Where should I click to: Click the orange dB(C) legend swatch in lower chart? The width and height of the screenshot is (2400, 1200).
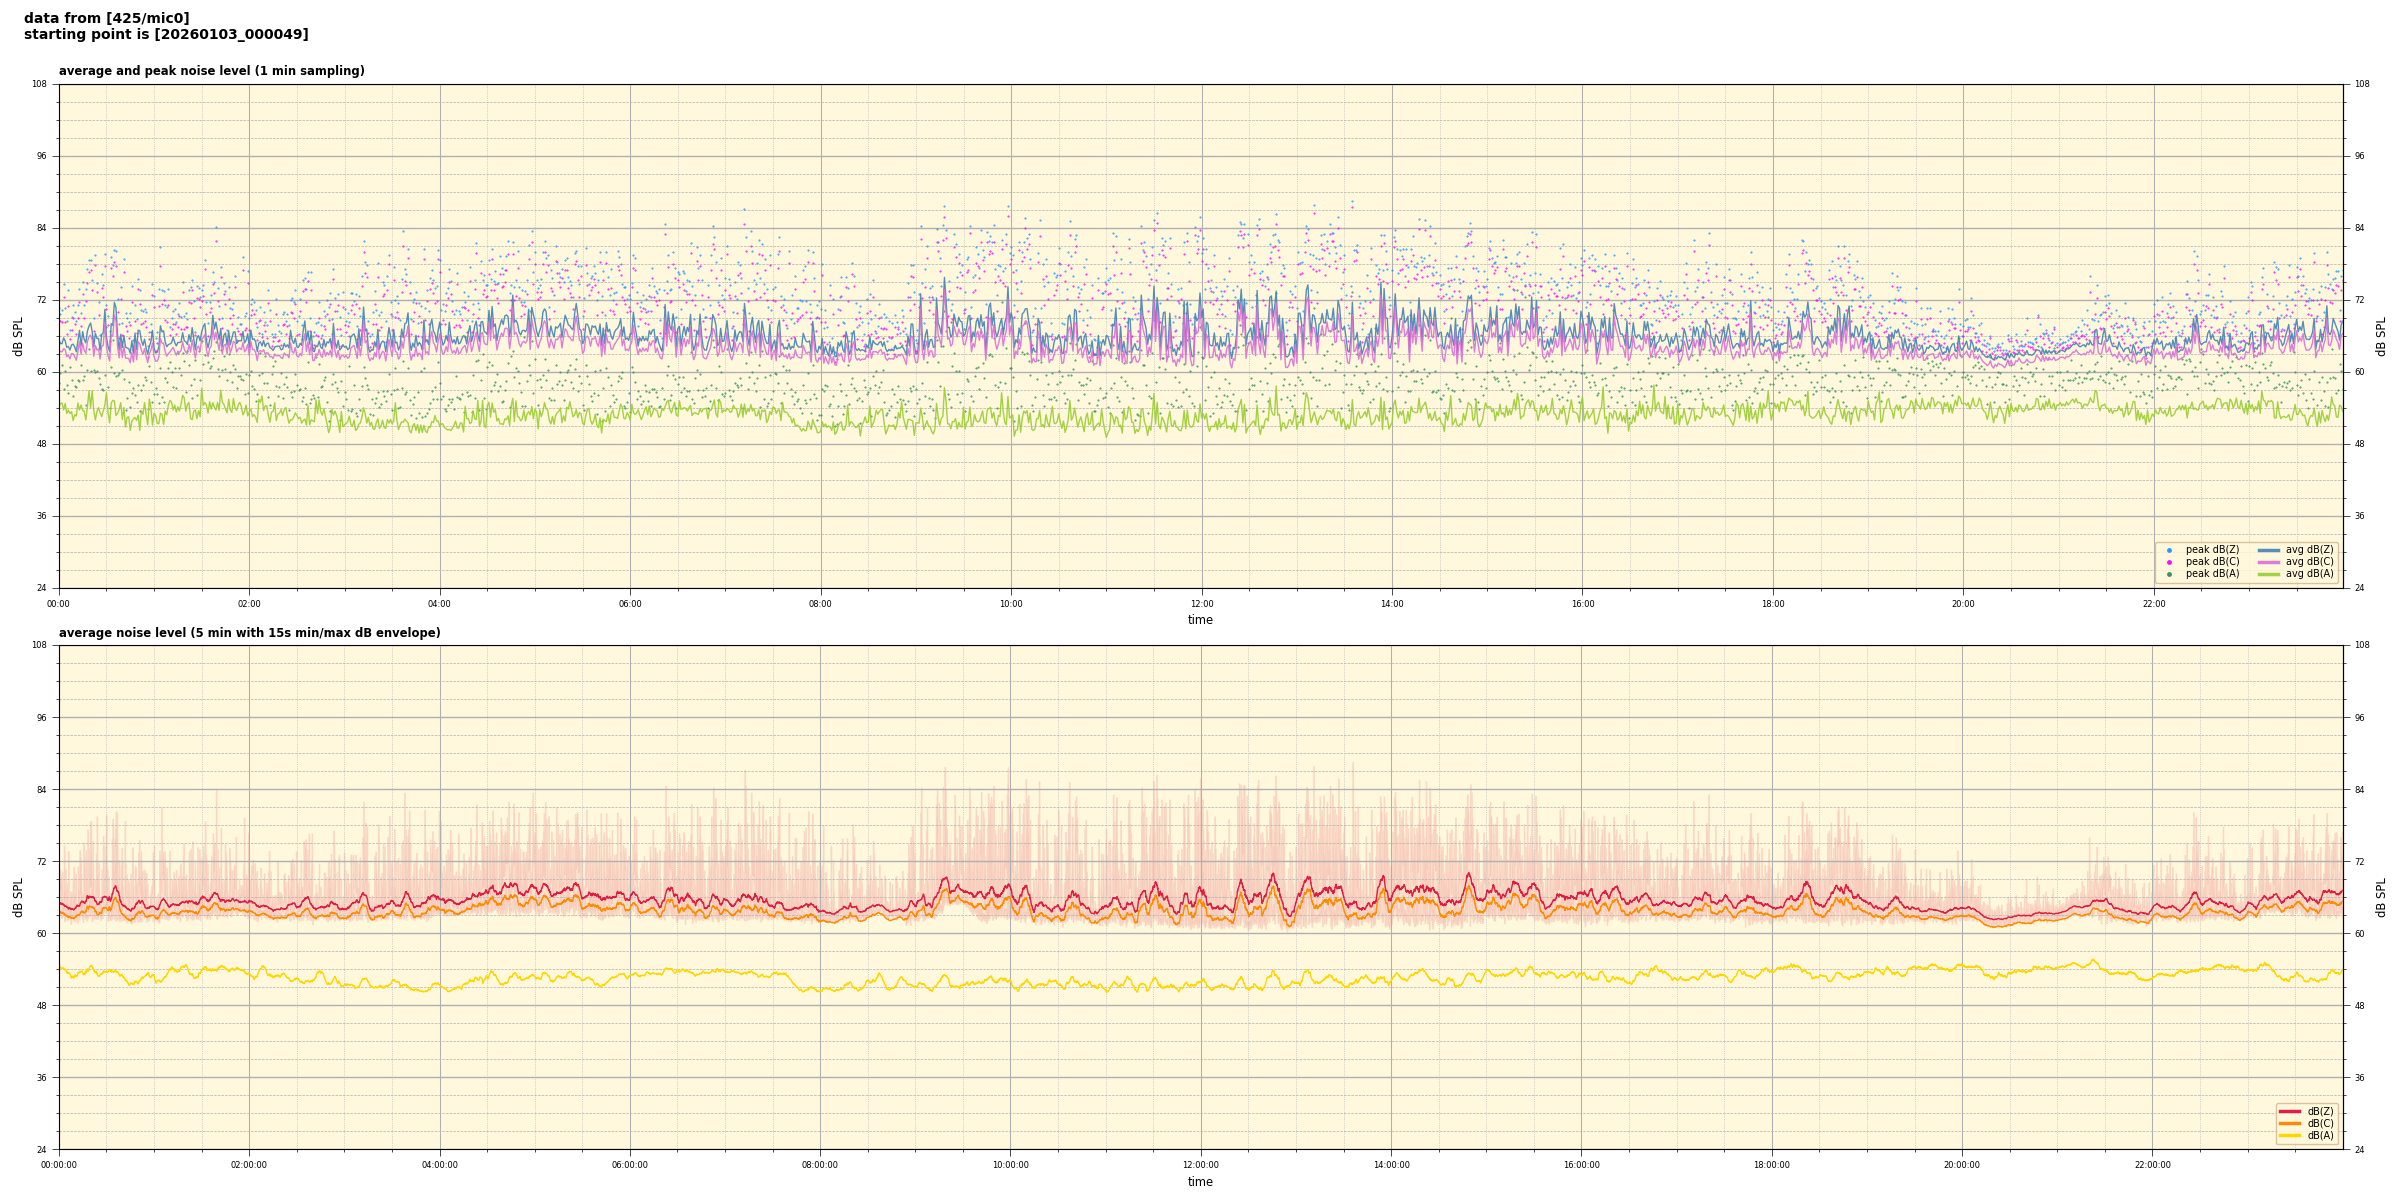tap(2289, 1123)
